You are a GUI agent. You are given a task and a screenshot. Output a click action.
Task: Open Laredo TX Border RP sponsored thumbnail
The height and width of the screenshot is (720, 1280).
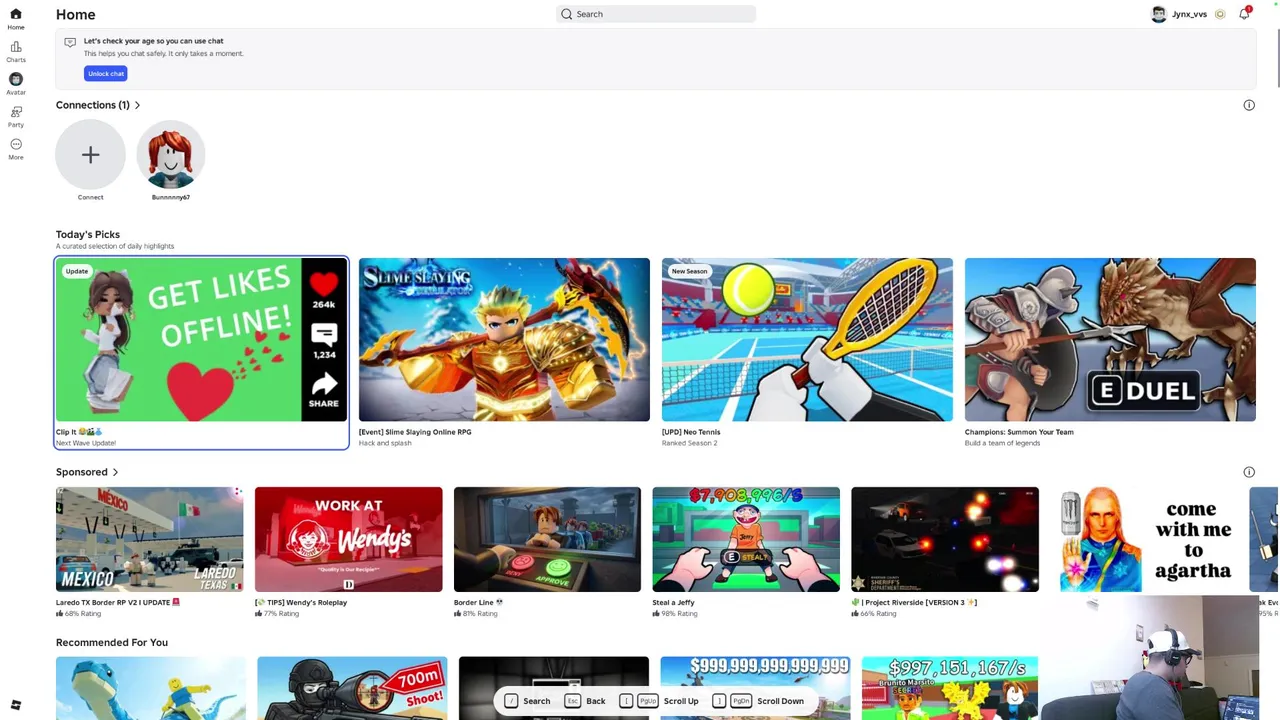click(x=149, y=539)
